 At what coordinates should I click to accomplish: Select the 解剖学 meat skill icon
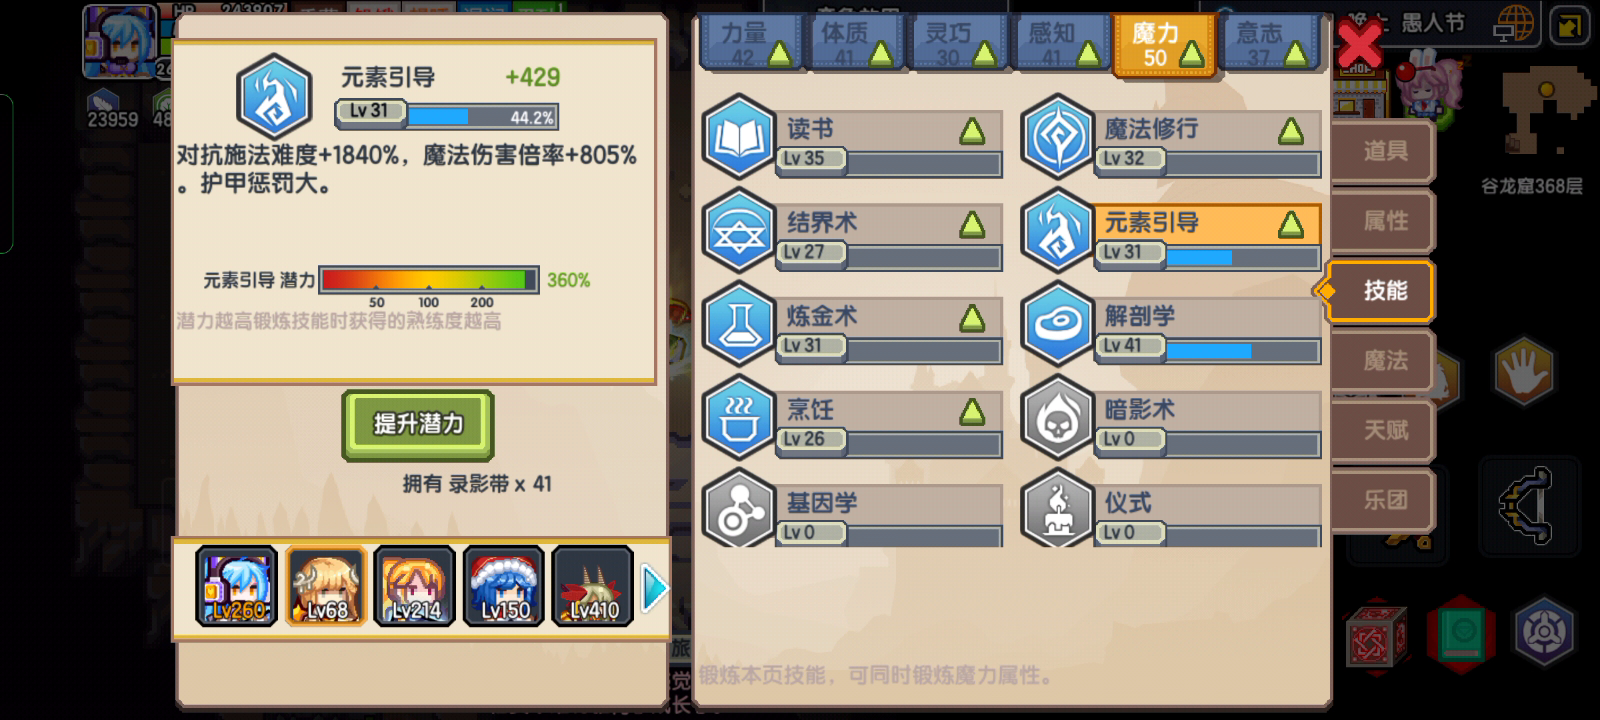coord(1058,325)
